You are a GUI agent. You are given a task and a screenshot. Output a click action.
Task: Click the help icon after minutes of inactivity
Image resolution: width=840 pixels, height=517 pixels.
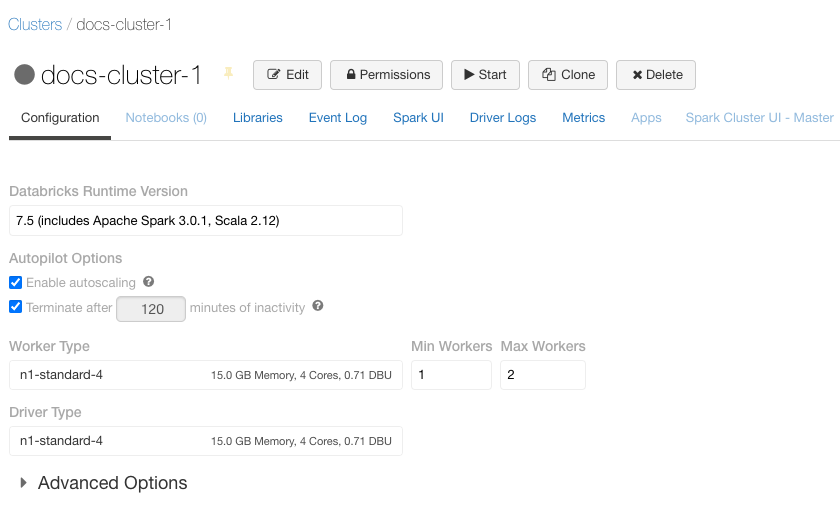coord(318,306)
